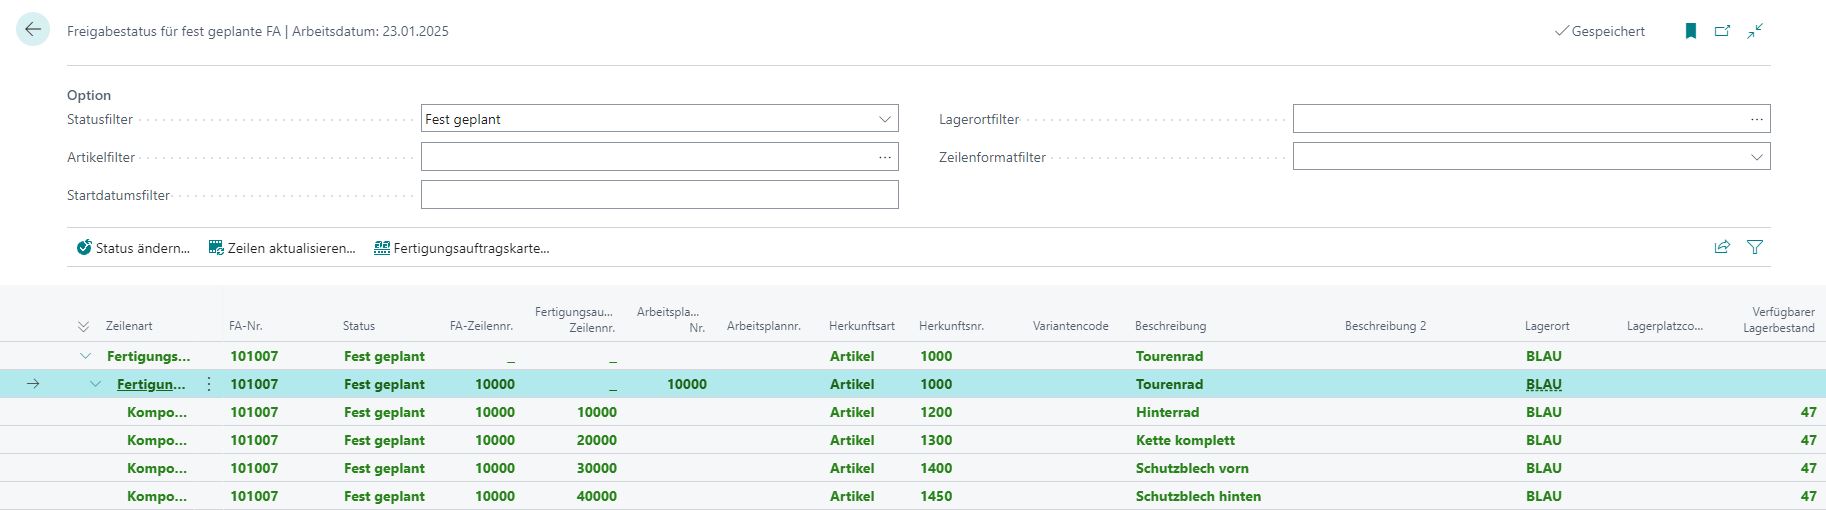Collapse the page with the shrink icon
This screenshot has height=510, width=1826.
click(x=1755, y=31)
